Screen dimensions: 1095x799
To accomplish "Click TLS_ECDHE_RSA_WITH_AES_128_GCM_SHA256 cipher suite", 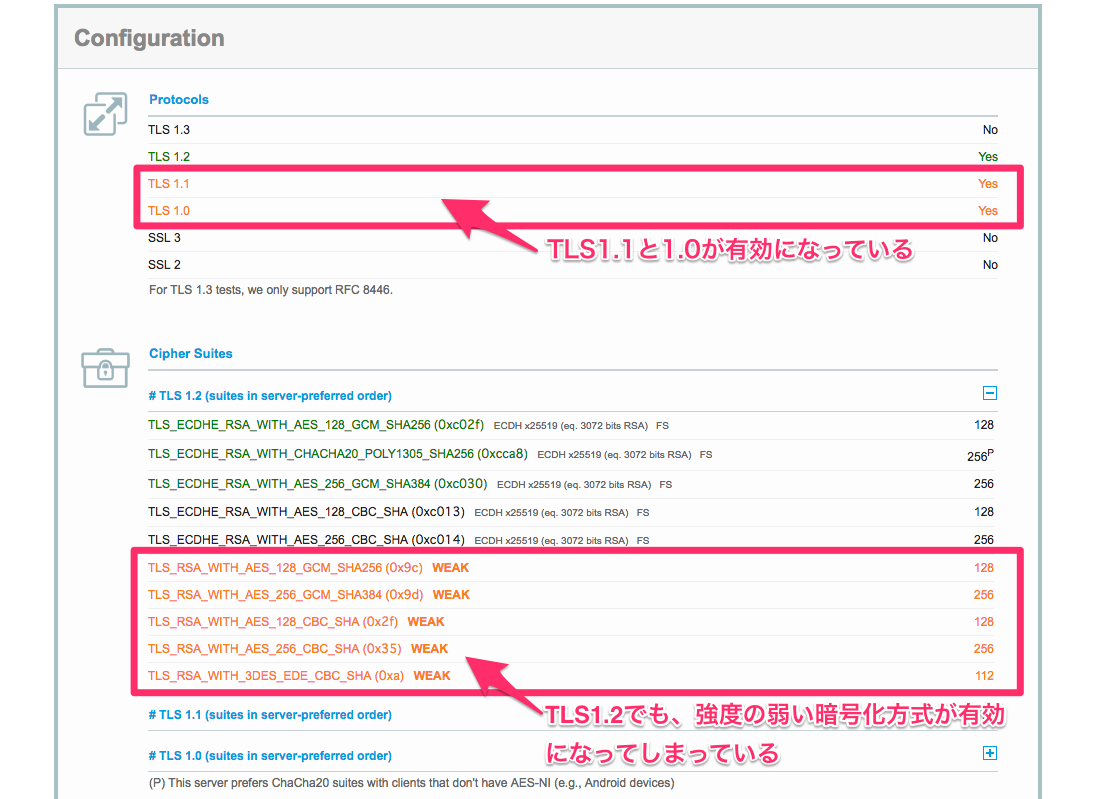I will tap(317, 425).
